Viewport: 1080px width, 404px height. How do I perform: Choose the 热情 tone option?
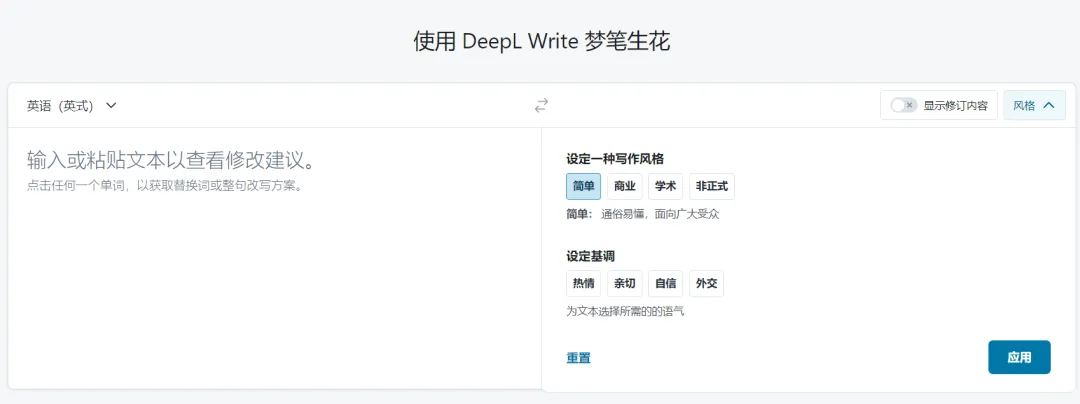[x=583, y=283]
